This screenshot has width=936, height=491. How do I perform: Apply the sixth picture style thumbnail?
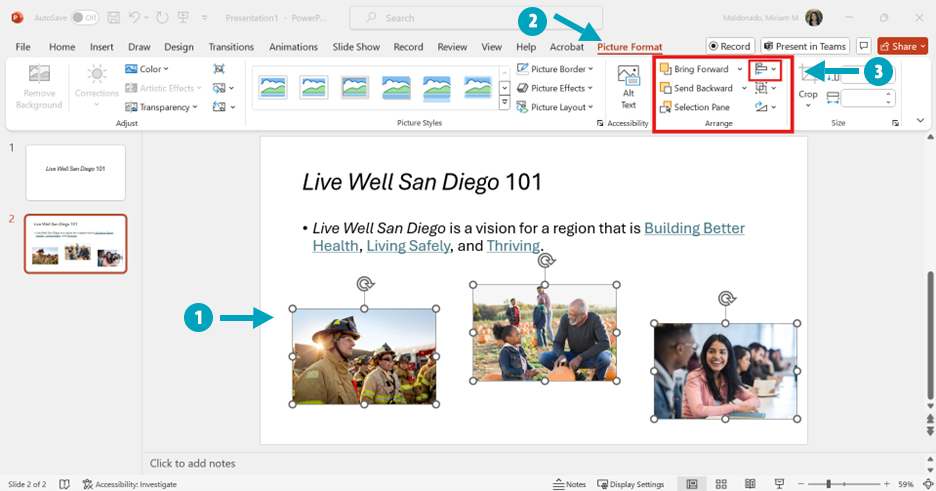[478, 88]
